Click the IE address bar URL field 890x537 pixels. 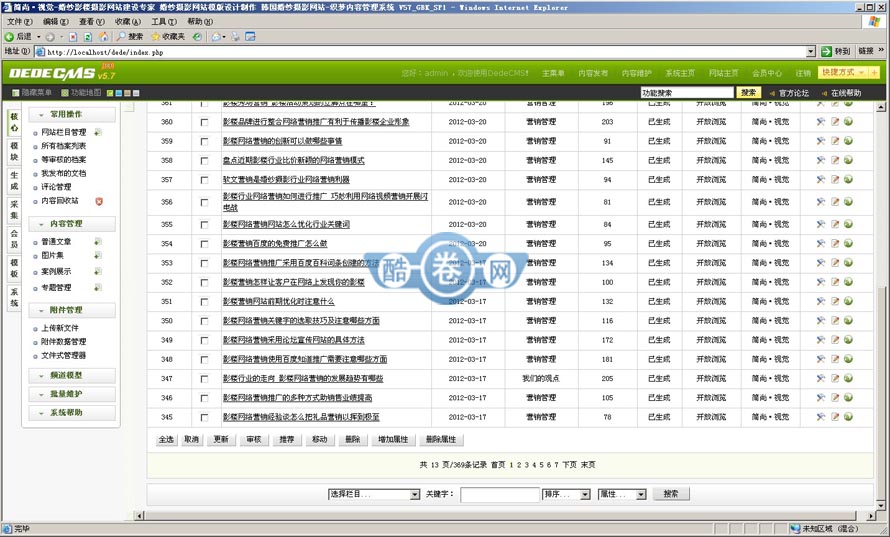pos(426,52)
